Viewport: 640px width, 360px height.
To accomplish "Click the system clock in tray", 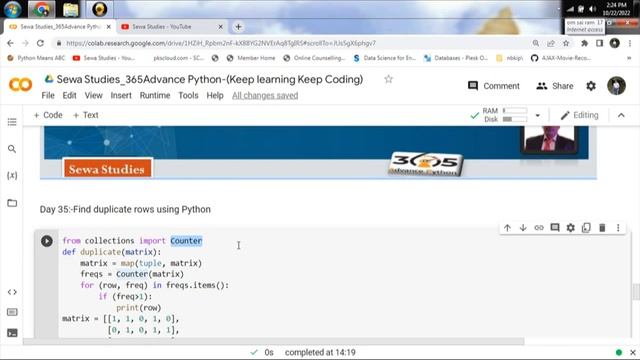I will pyautogui.click(x=616, y=9).
